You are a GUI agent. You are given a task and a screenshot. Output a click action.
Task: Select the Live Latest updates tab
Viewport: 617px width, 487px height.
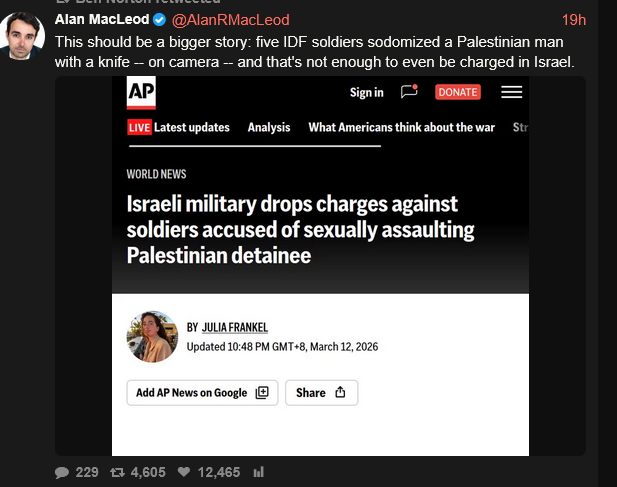(179, 127)
